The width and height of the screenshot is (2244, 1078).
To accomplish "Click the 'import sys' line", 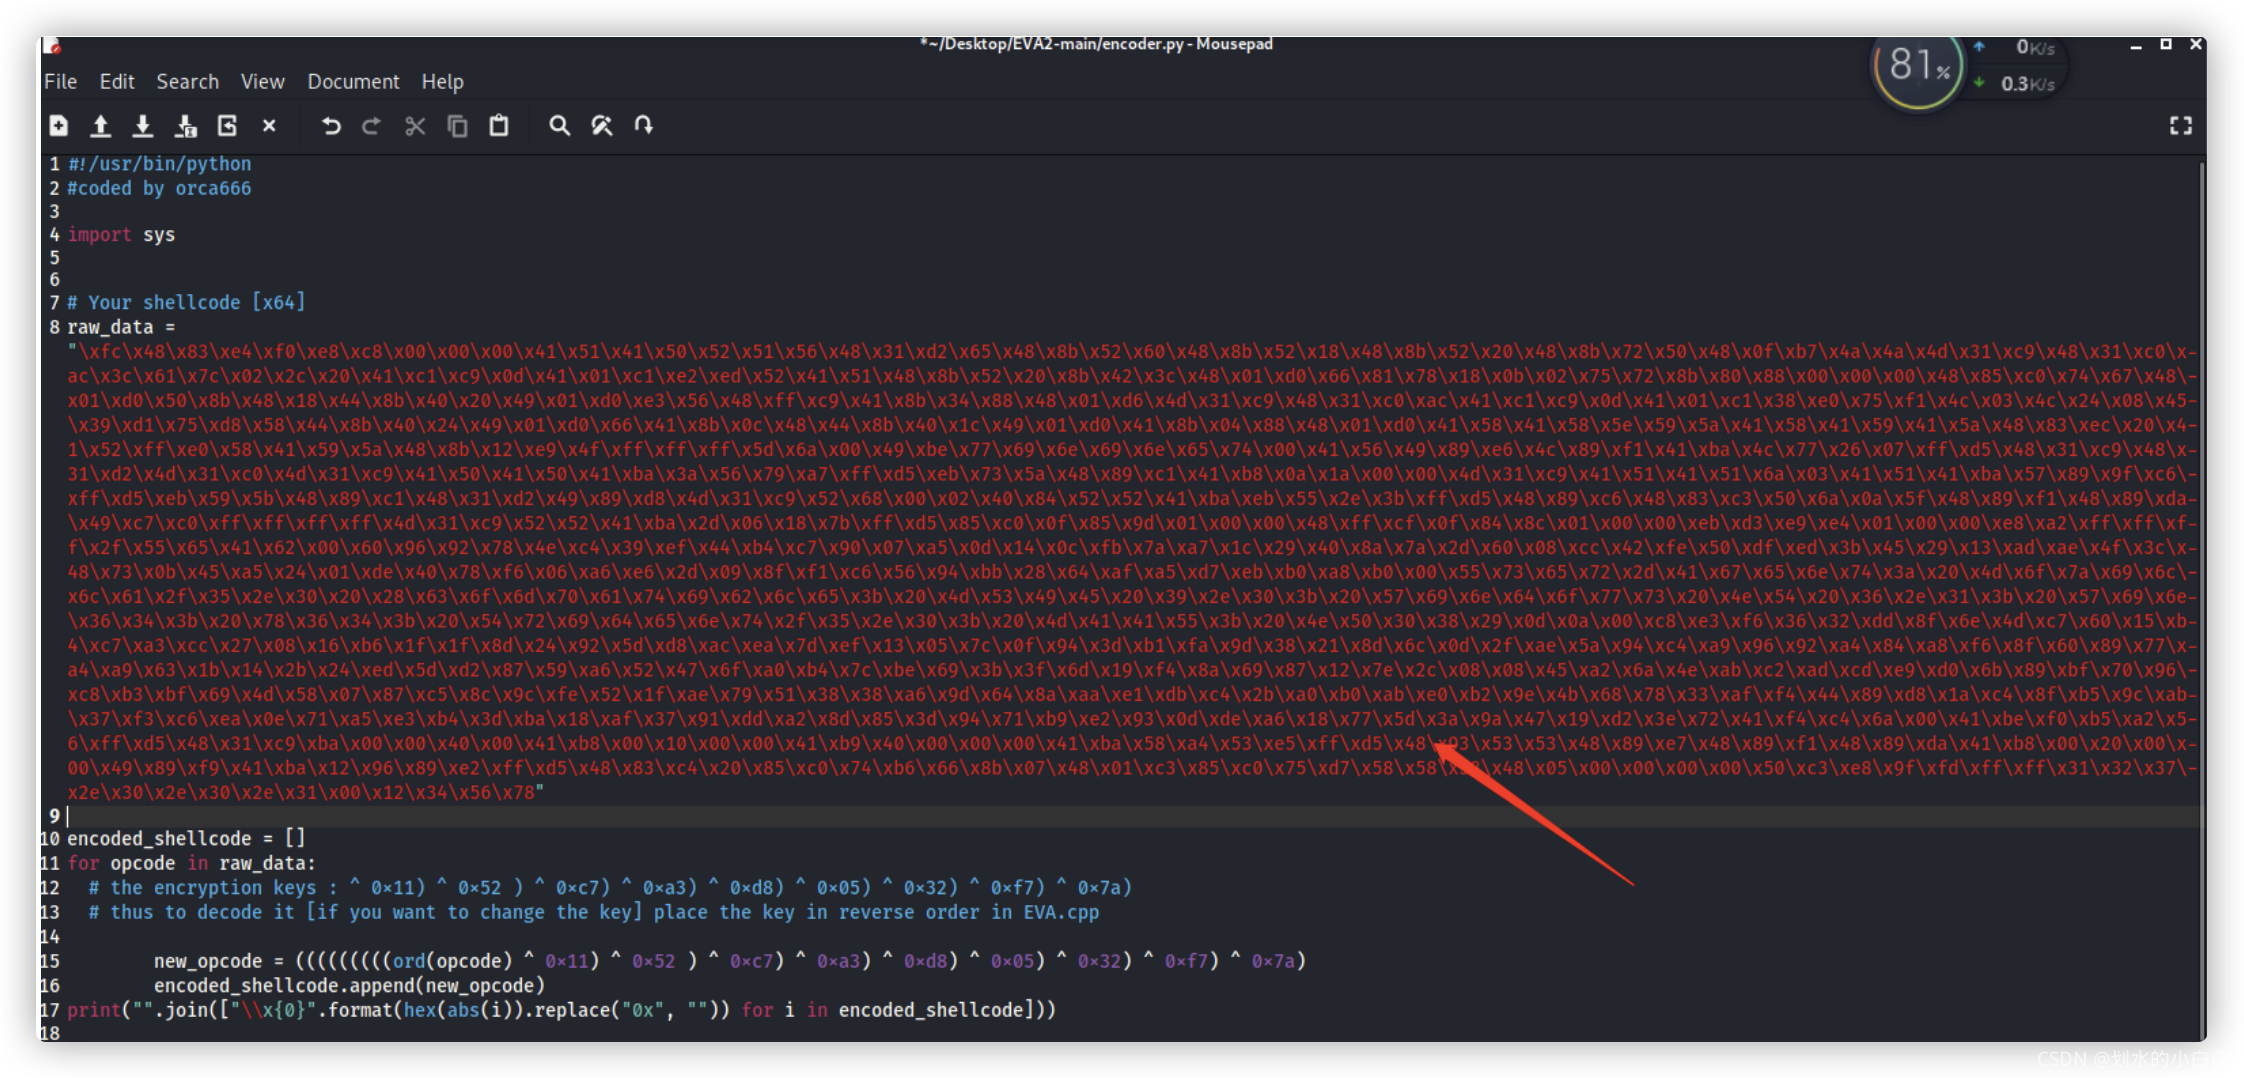I will (121, 234).
